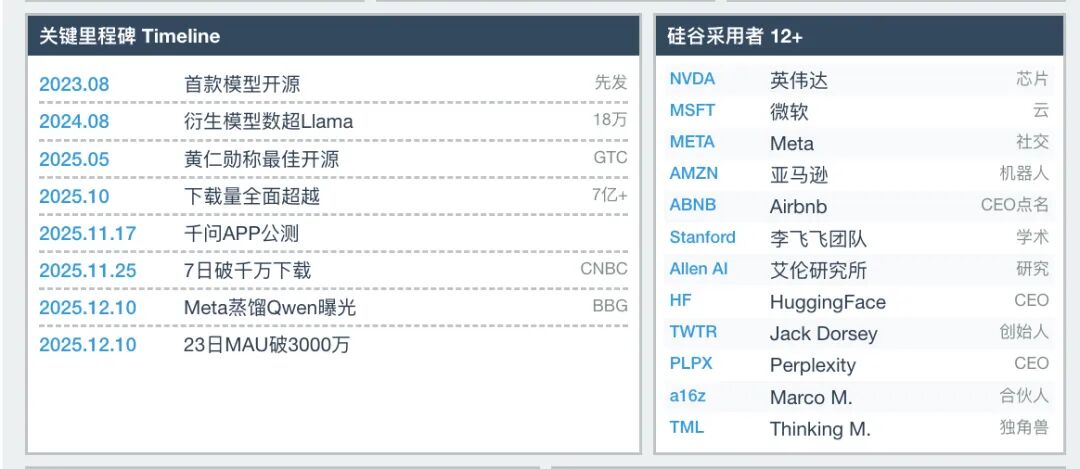Click the ABNB ticker
Viewport: 1080px width, 469px height.
pos(693,205)
